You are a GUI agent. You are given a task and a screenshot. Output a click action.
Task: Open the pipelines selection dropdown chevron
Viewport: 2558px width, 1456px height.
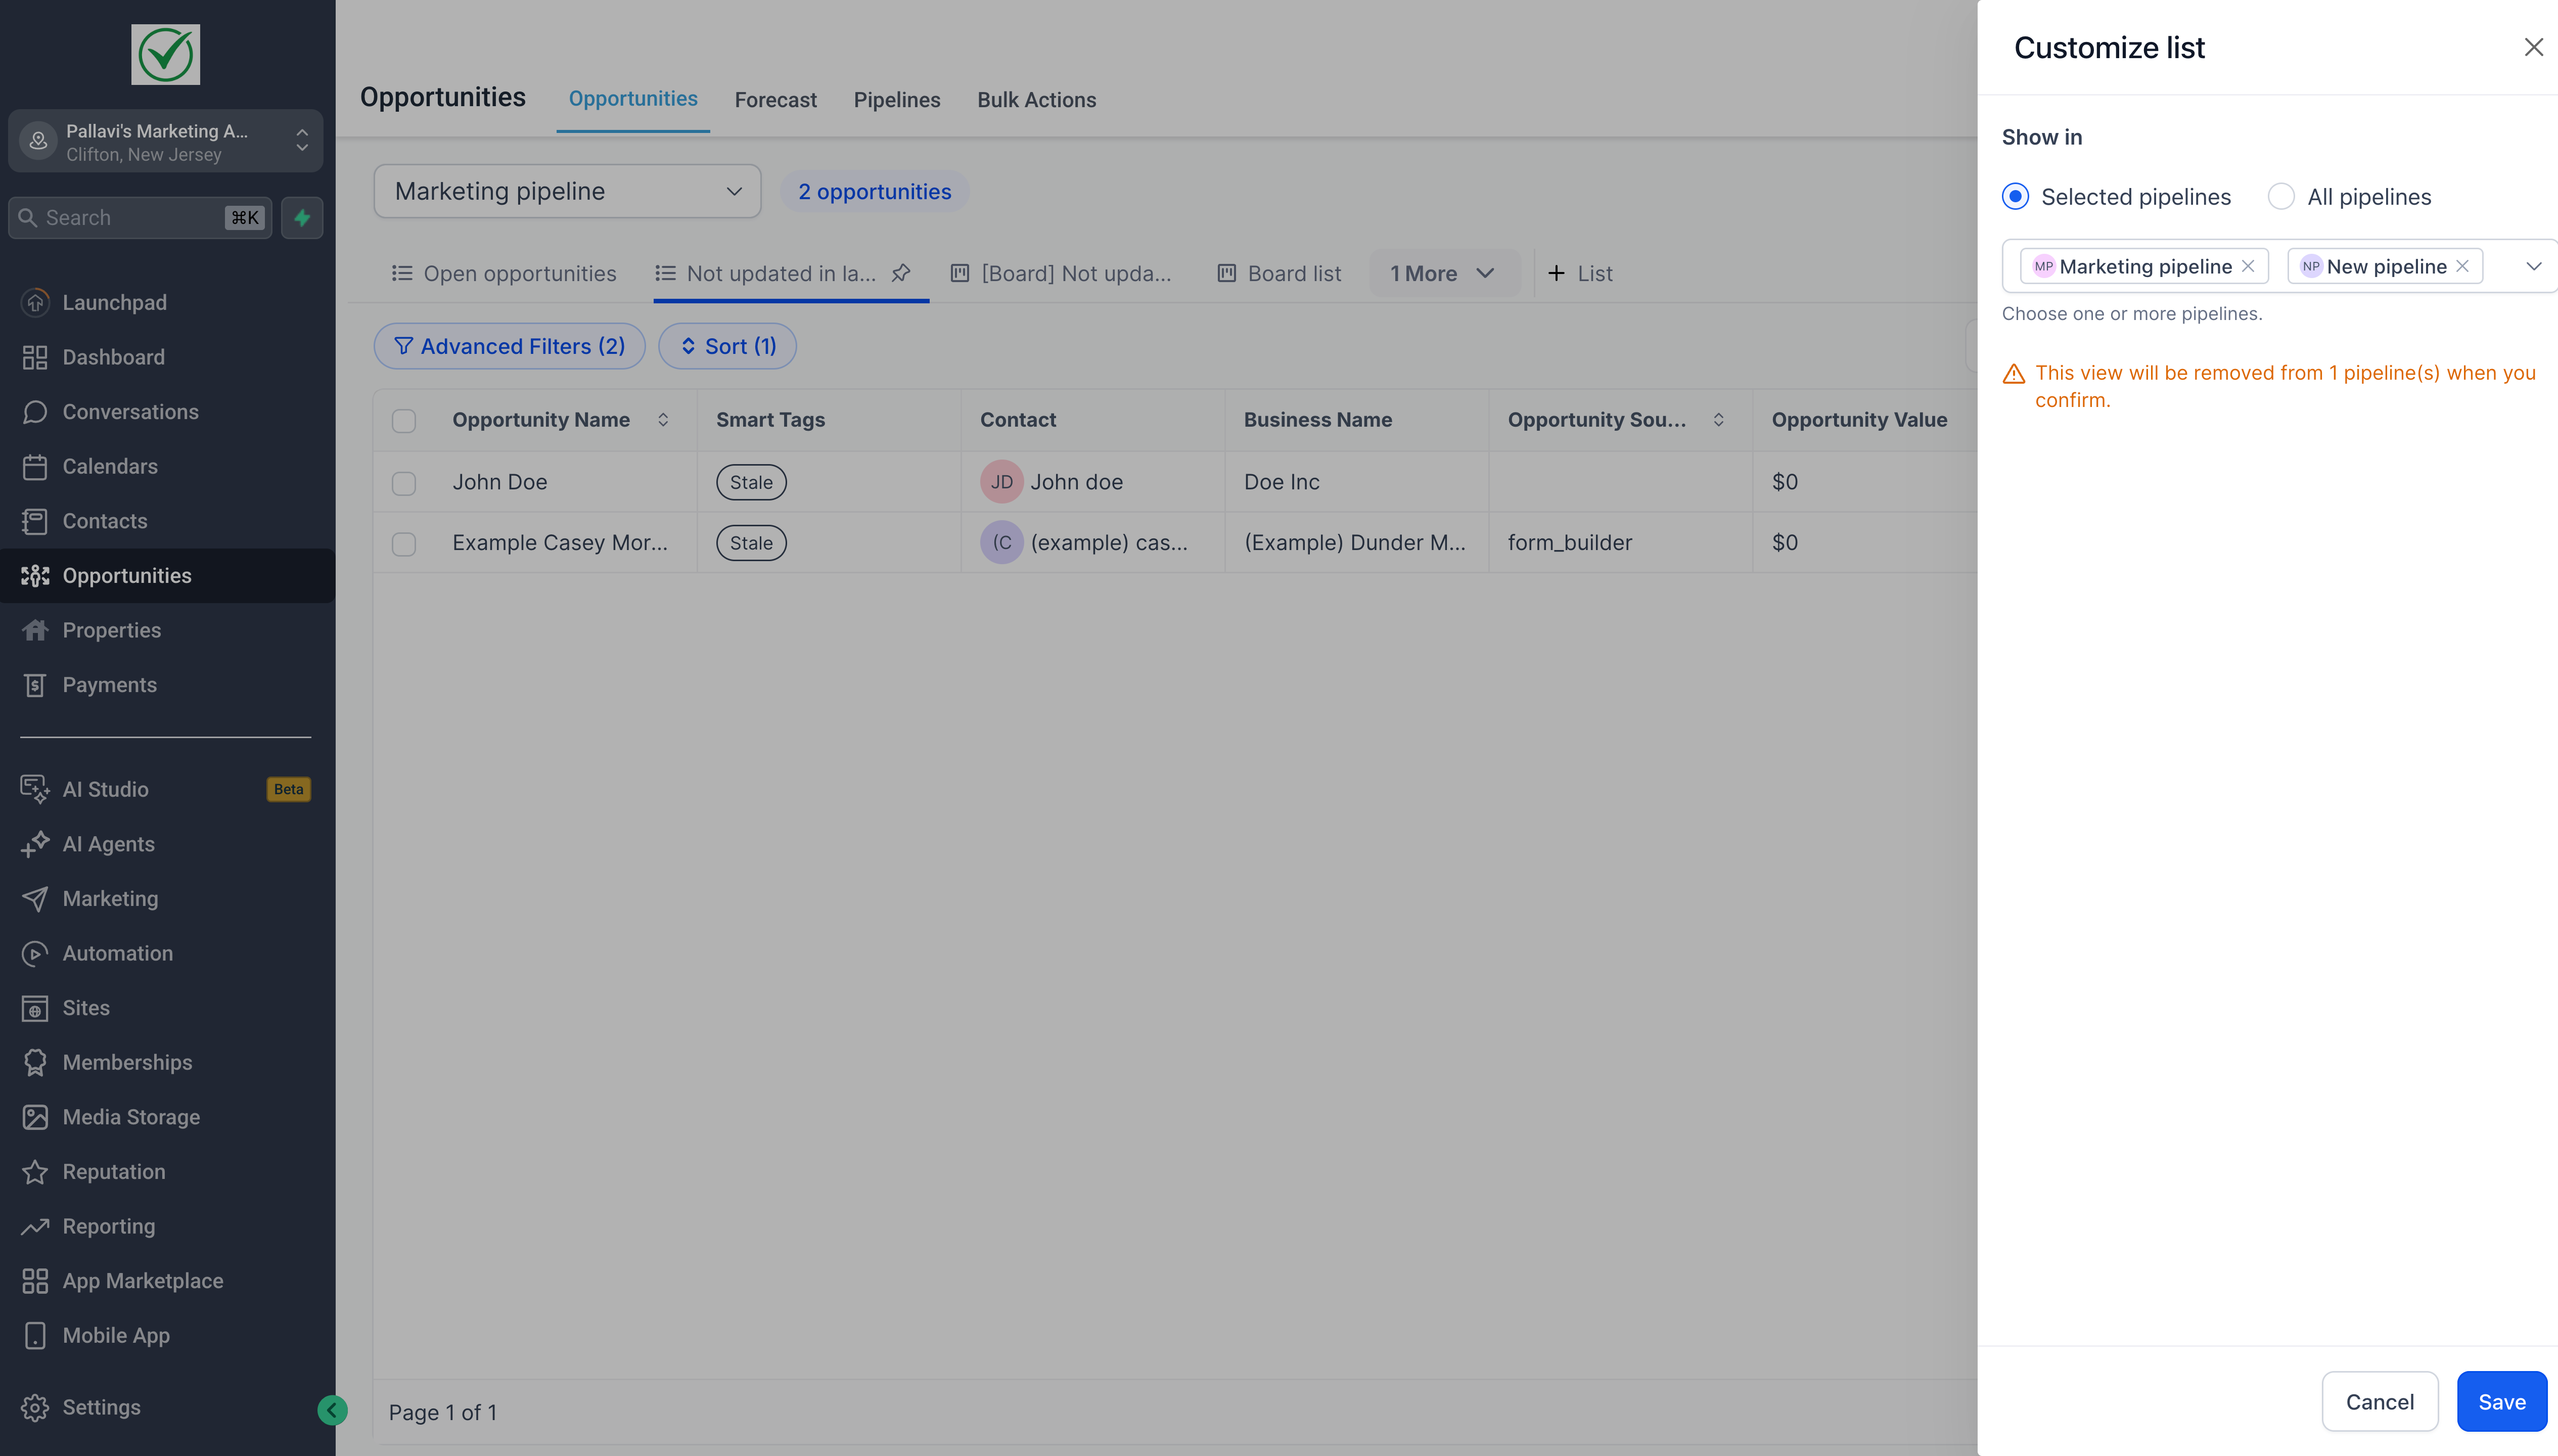(x=2533, y=265)
